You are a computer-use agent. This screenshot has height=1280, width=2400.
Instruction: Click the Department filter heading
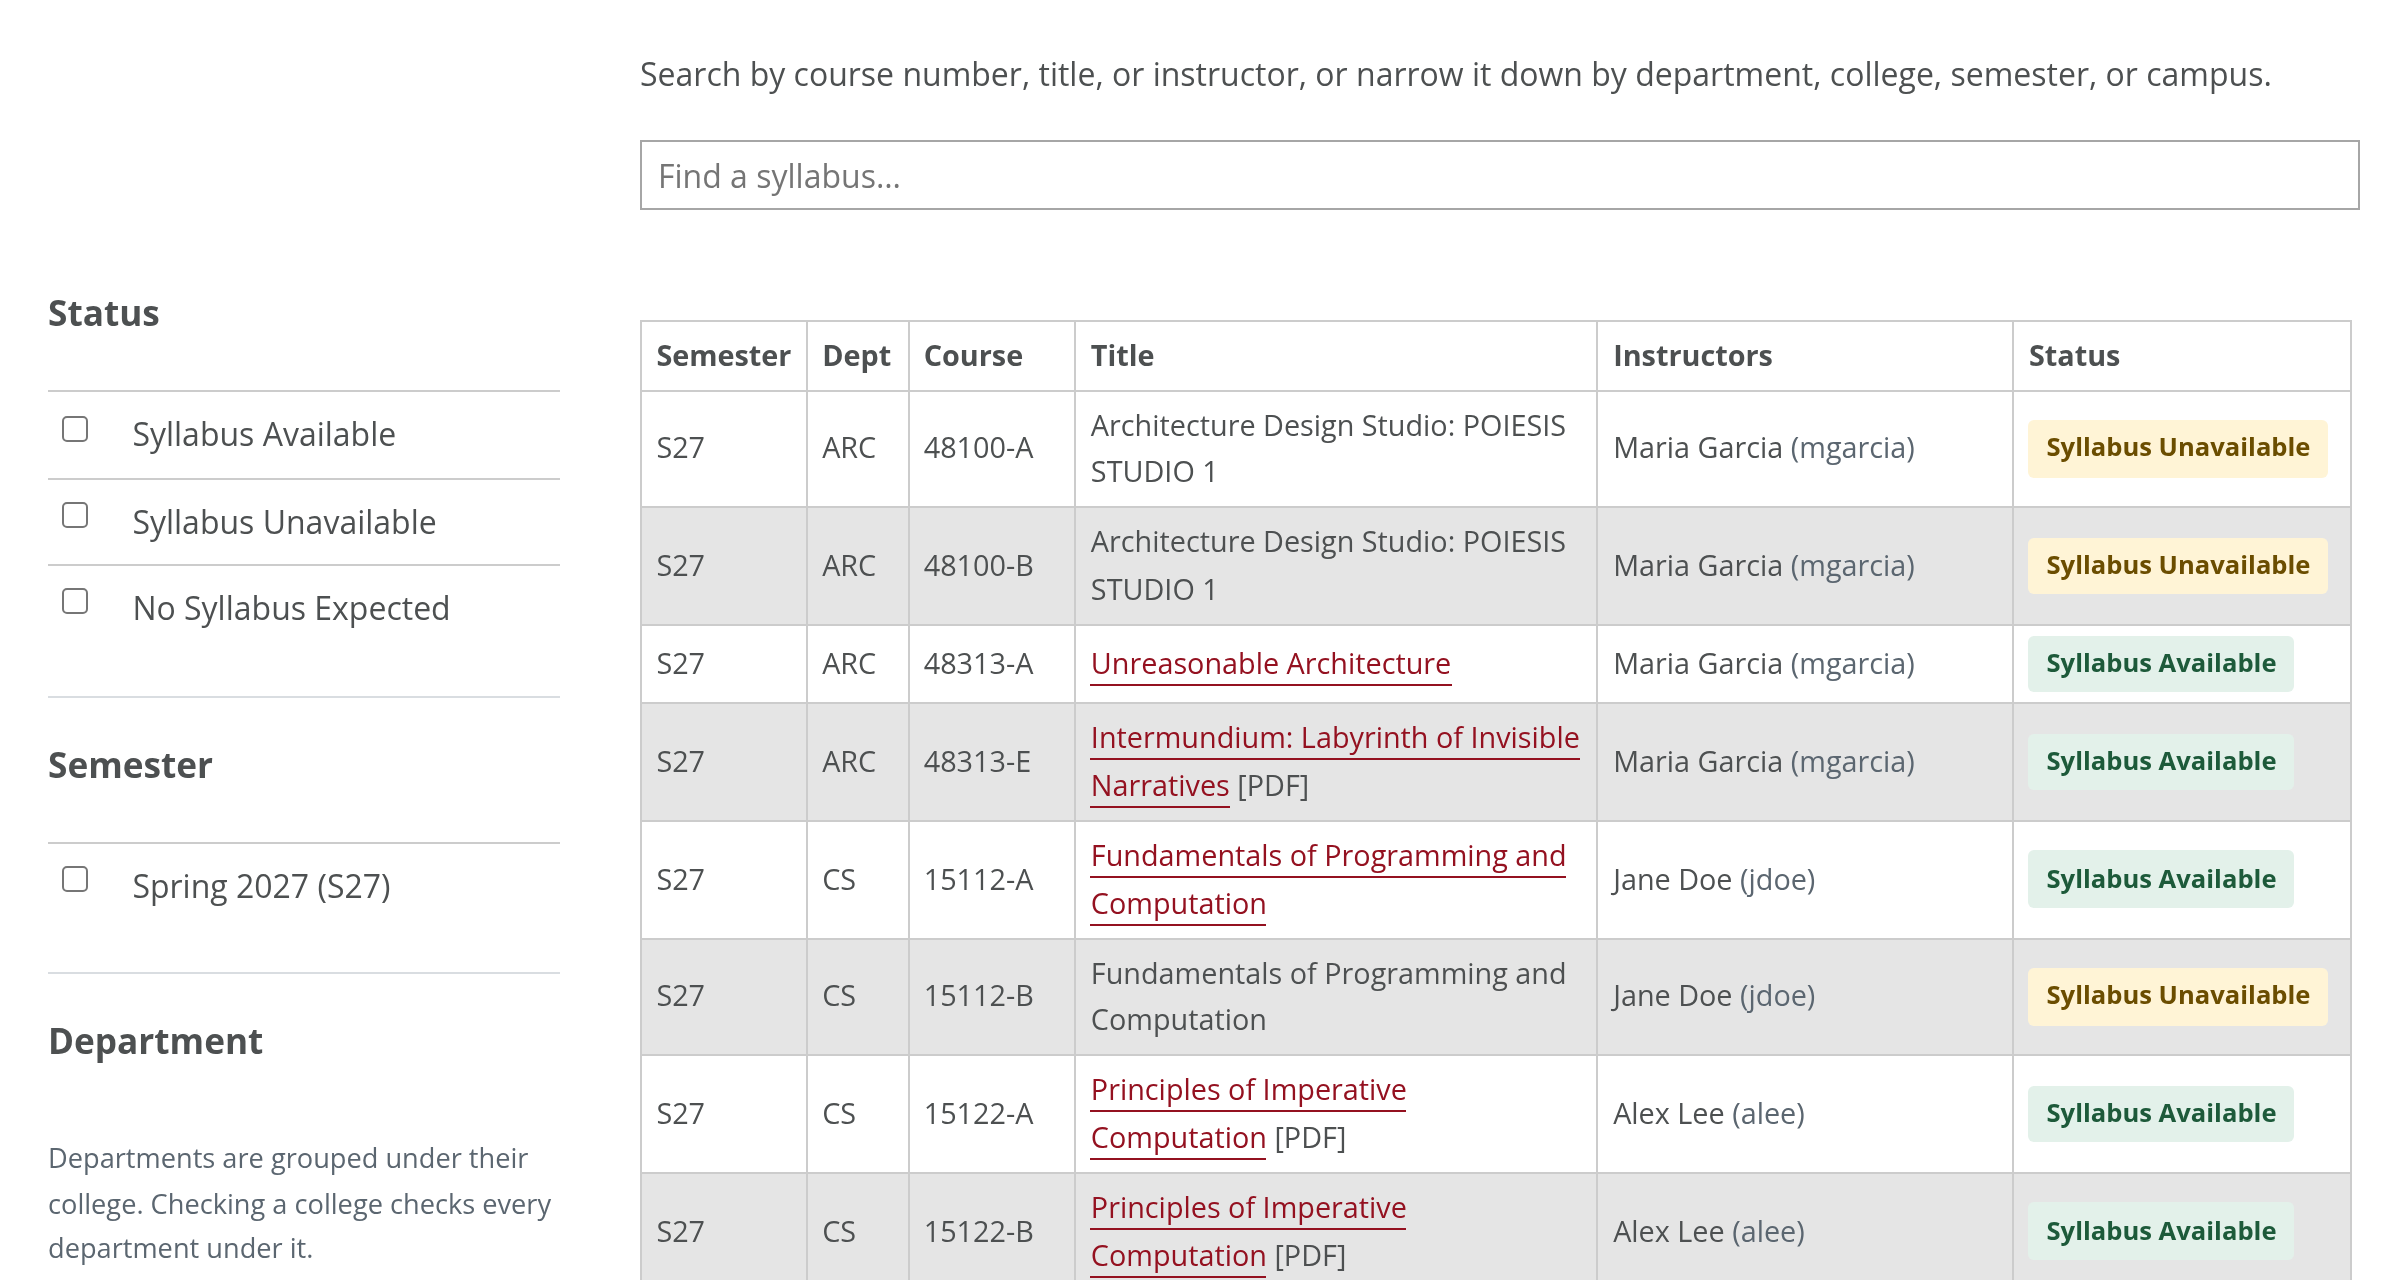[155, 1042]
